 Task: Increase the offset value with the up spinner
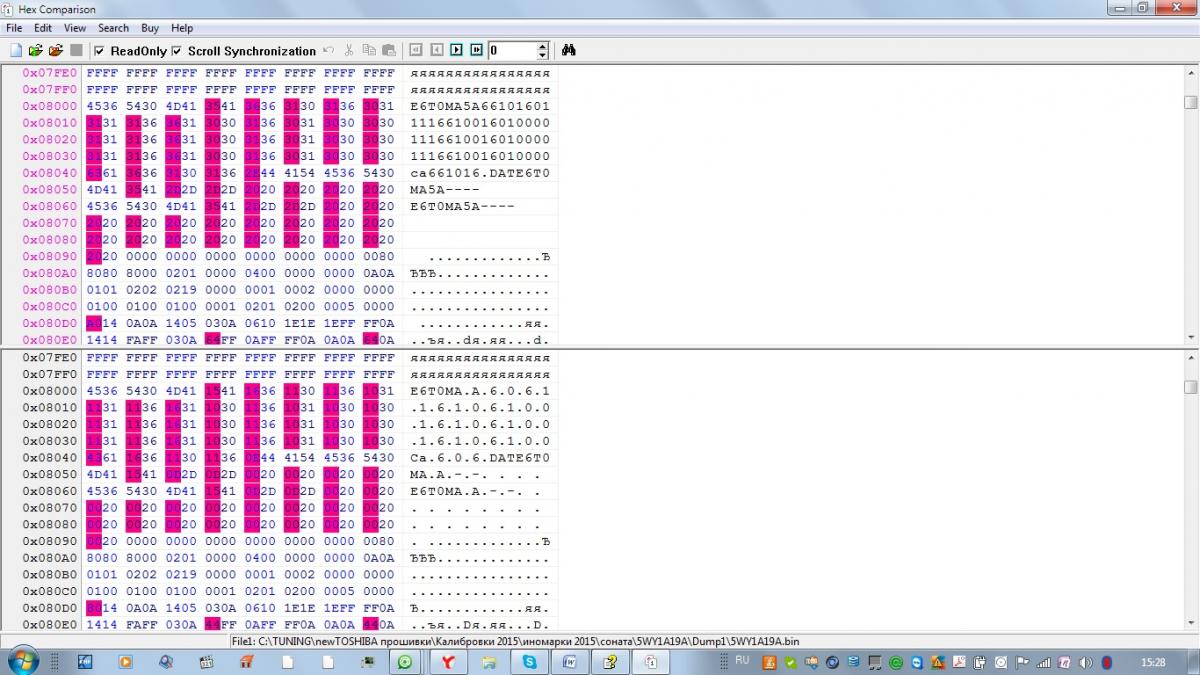(x=543, y=46)
